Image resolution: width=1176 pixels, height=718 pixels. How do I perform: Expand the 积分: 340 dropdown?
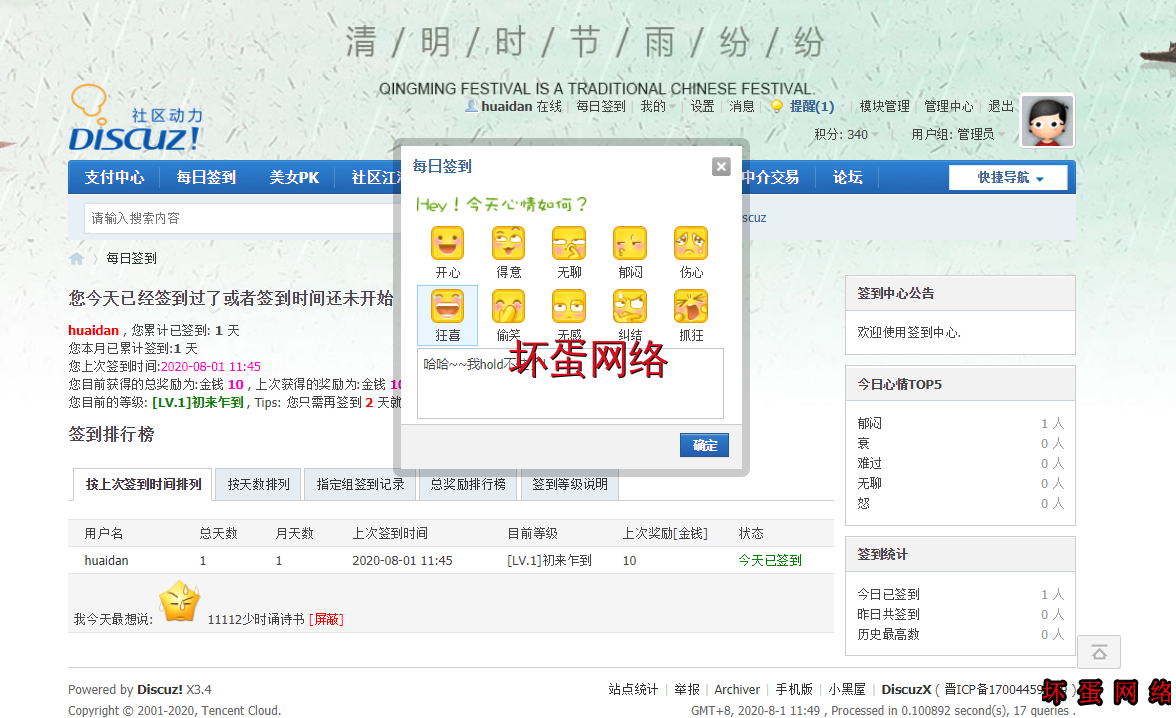click(846, 134)
